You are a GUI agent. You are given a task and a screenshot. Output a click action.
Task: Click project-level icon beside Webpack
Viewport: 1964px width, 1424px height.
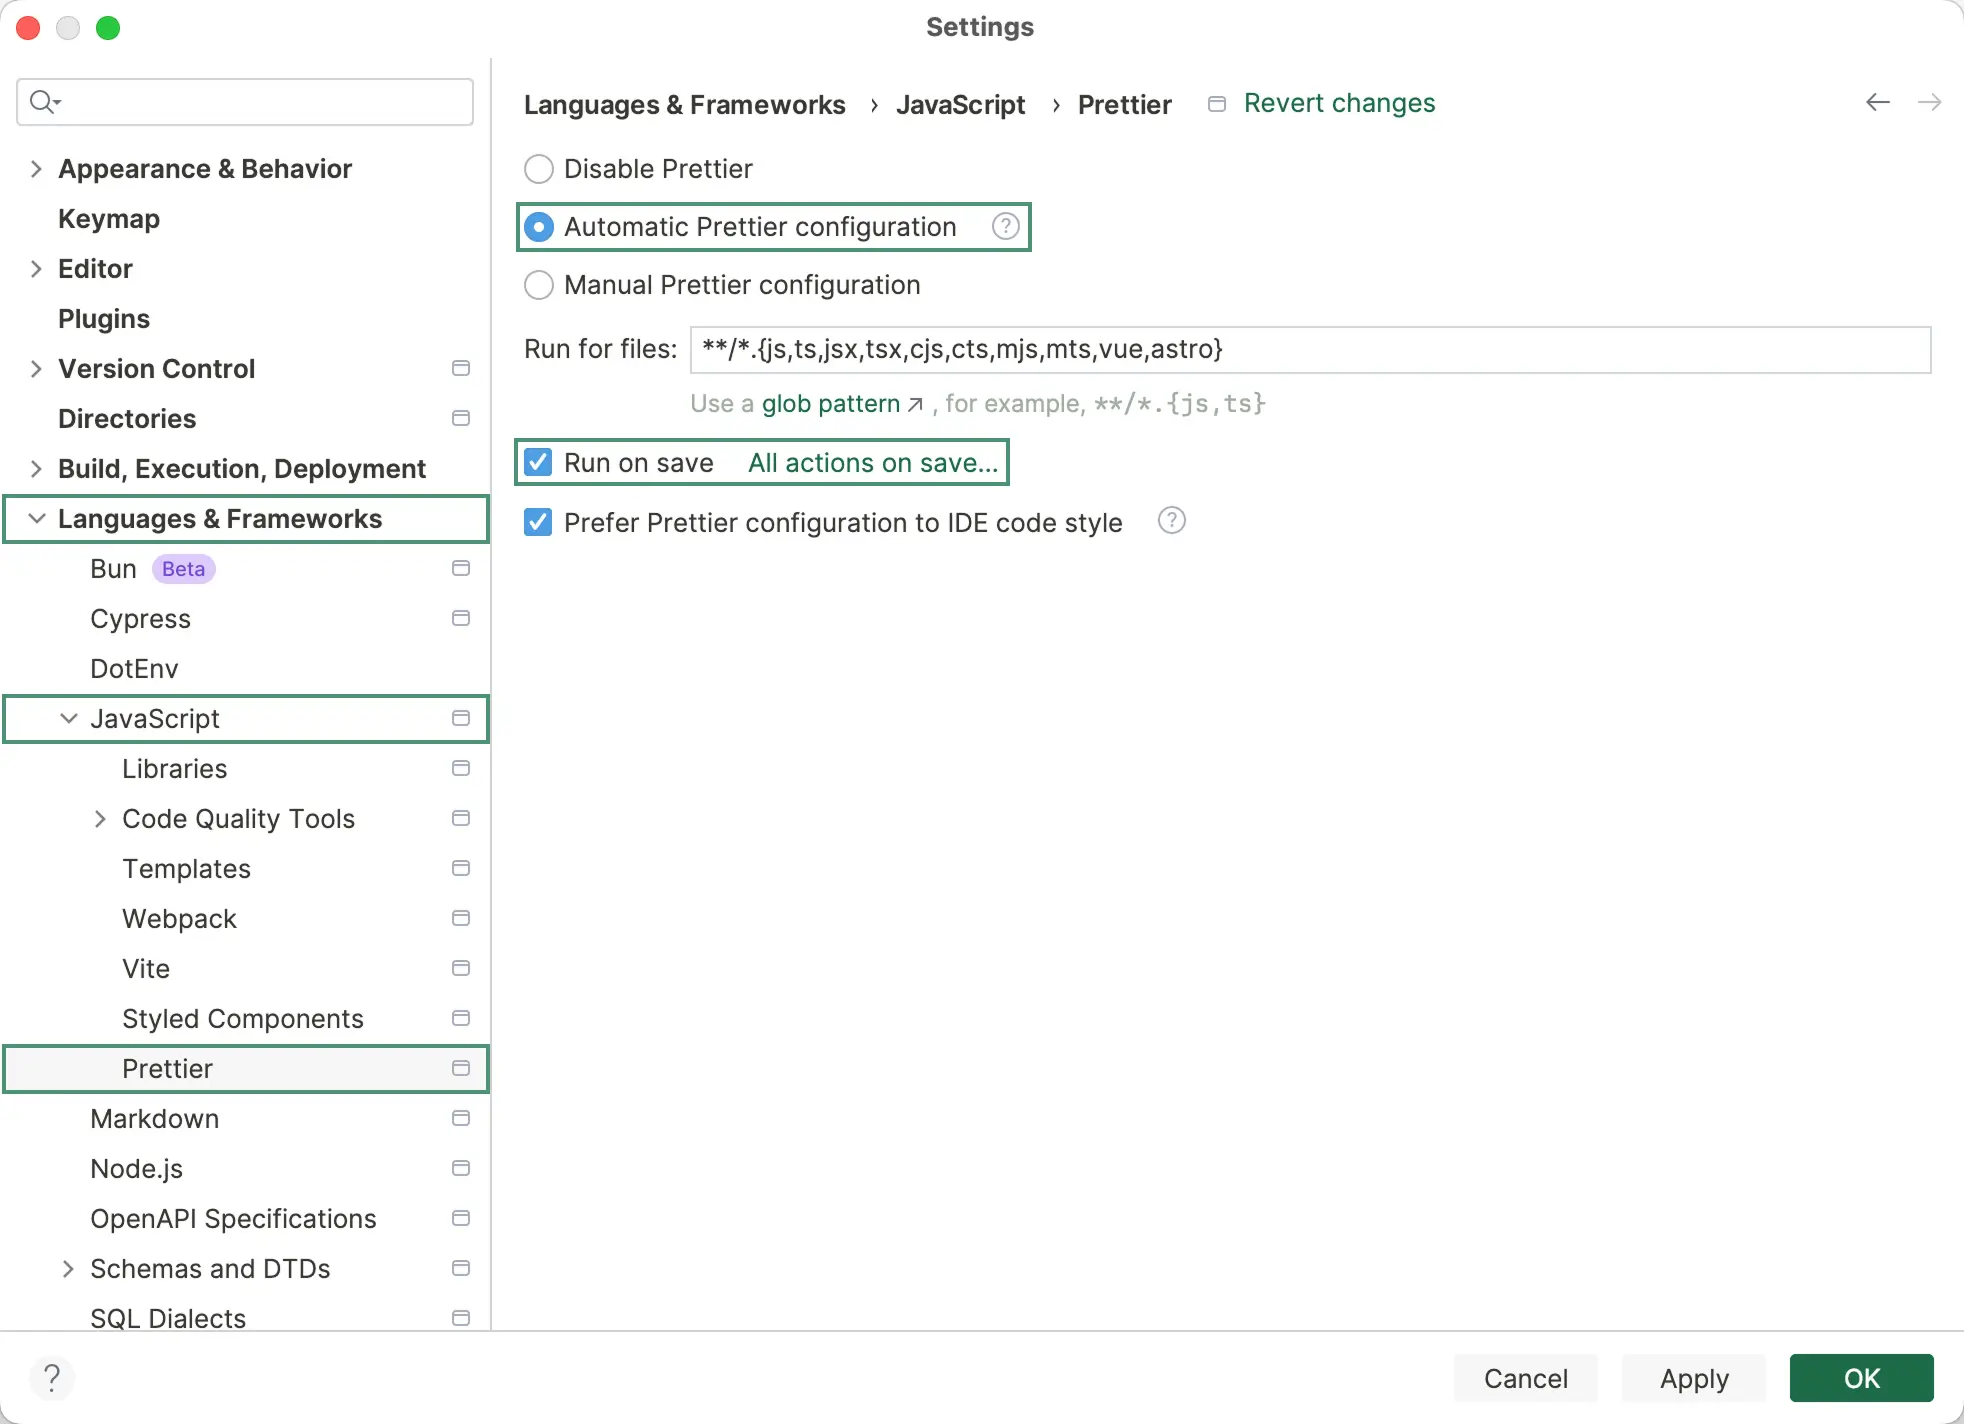tap(461, 918)
